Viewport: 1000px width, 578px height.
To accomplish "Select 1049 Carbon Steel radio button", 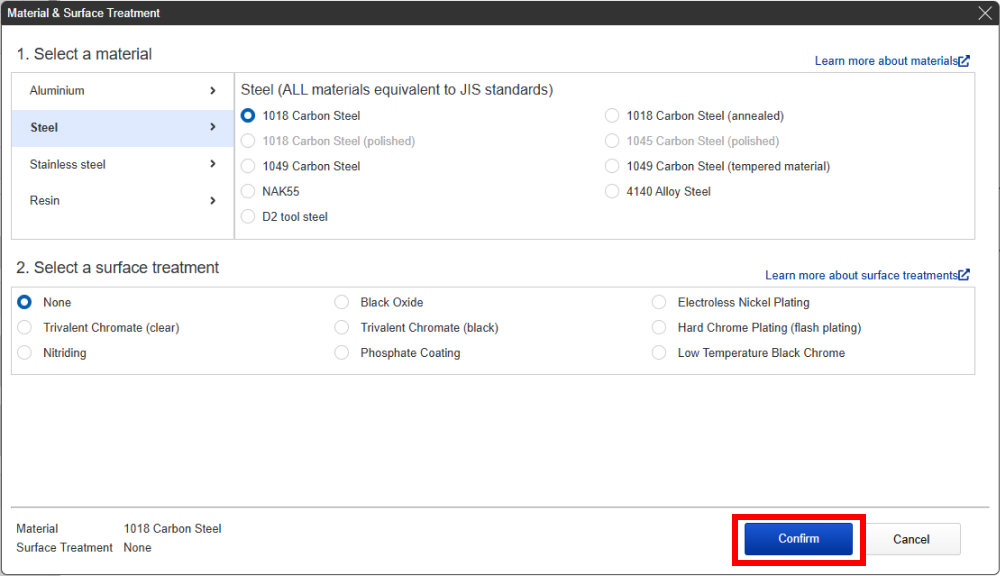I will 248,166.
